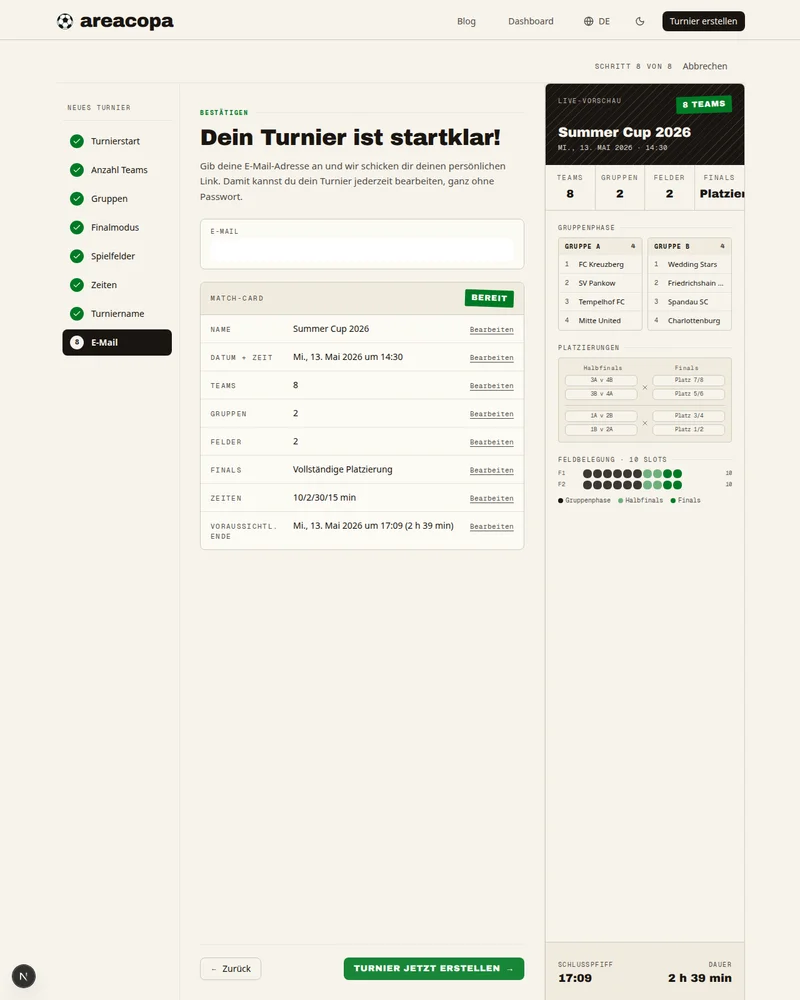Click the Gruppe B header
This screenshot has width=800, height=1000.
click(x=689, y=246)
